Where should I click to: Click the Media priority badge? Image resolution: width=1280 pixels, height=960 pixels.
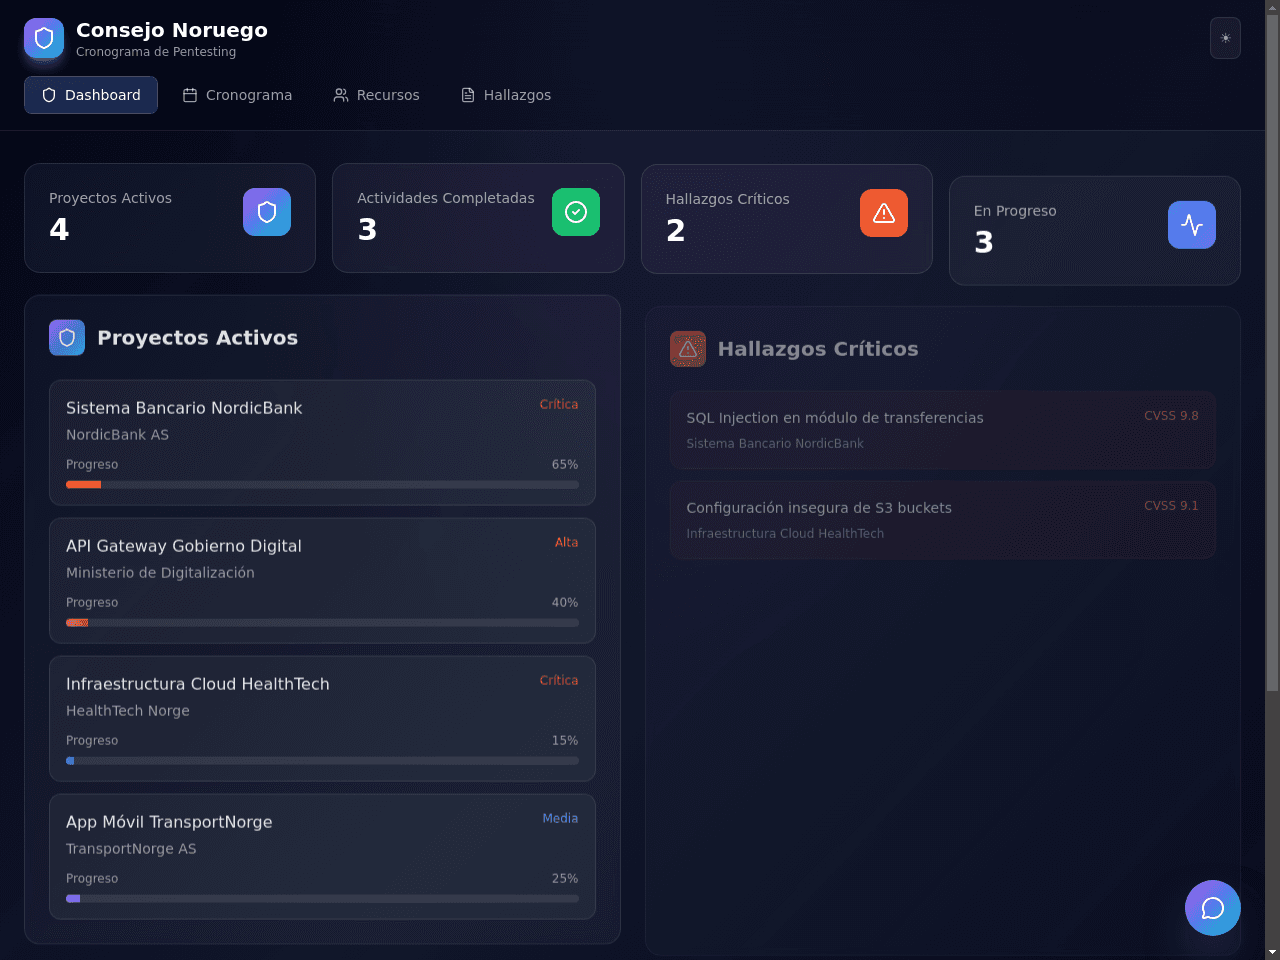point(560,819)
